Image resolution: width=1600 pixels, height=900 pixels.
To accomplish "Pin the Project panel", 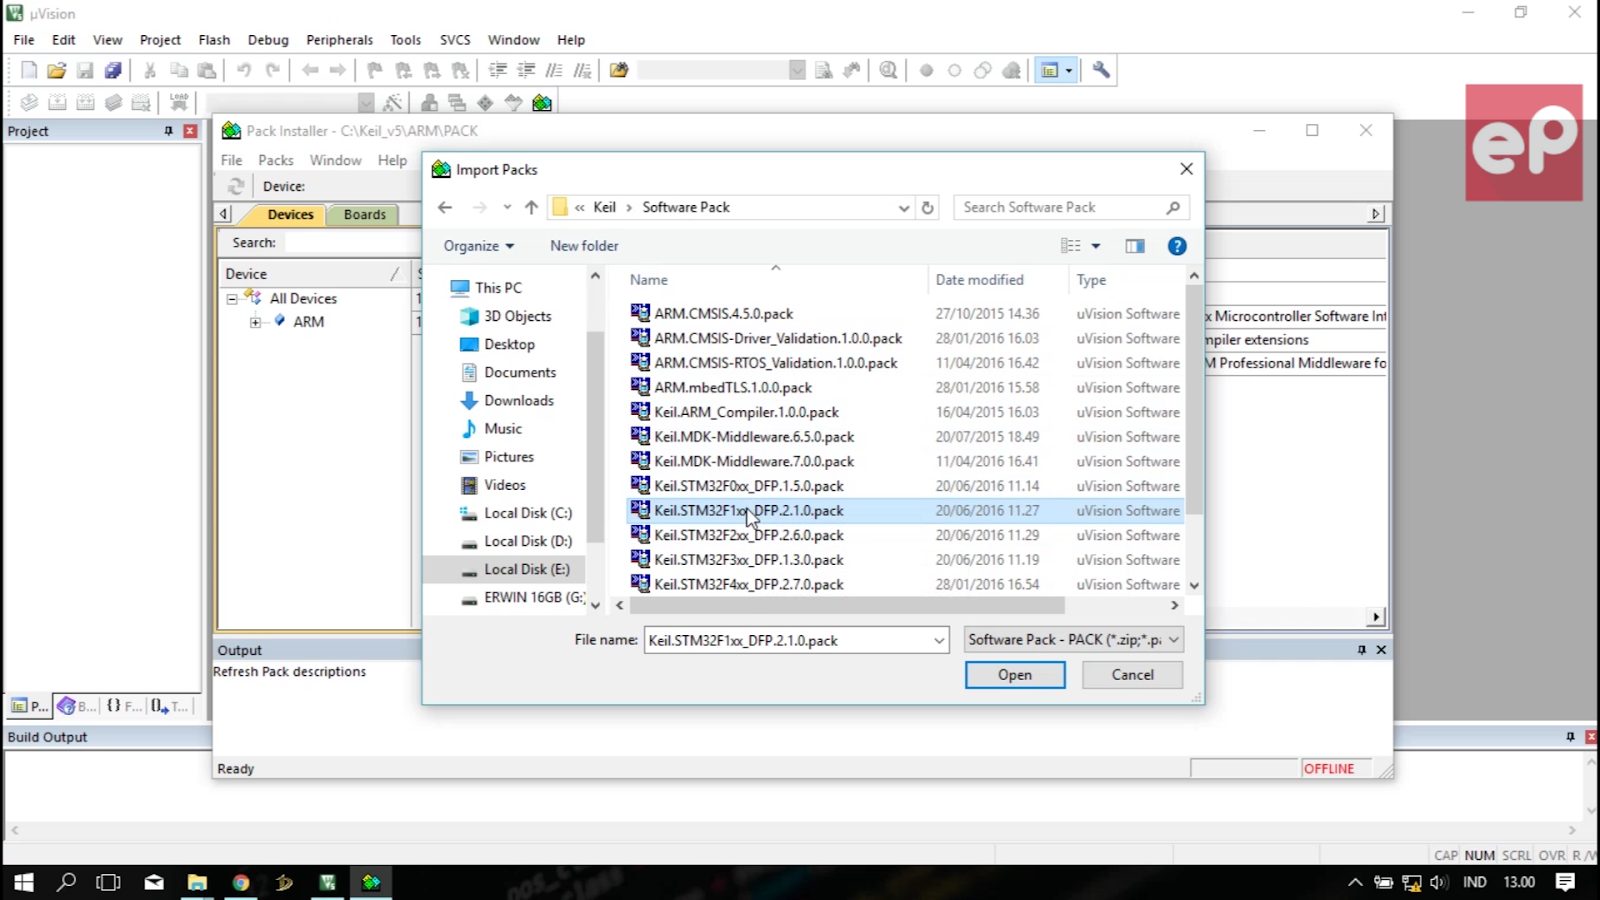I will (x=168, y=131).
